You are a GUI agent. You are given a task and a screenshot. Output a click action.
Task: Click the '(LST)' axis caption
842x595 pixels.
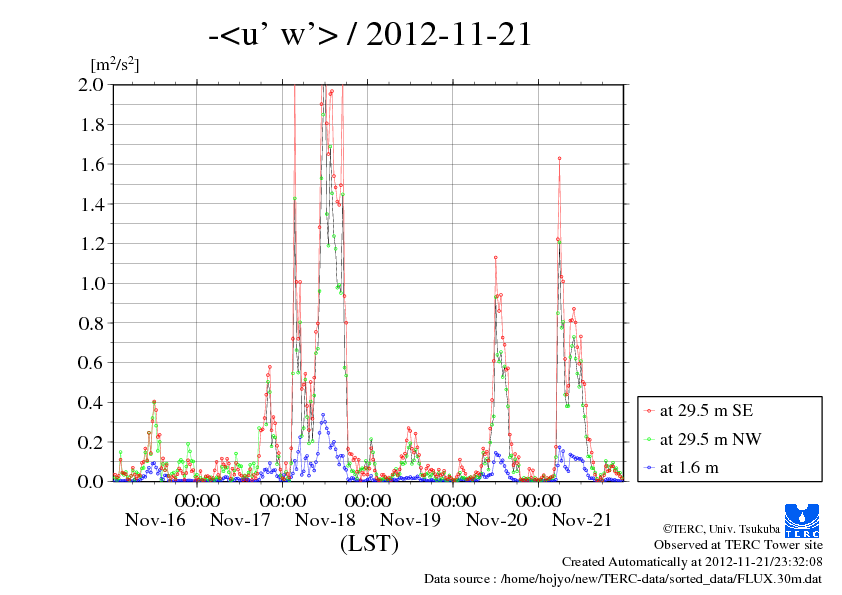coord(369,543)
